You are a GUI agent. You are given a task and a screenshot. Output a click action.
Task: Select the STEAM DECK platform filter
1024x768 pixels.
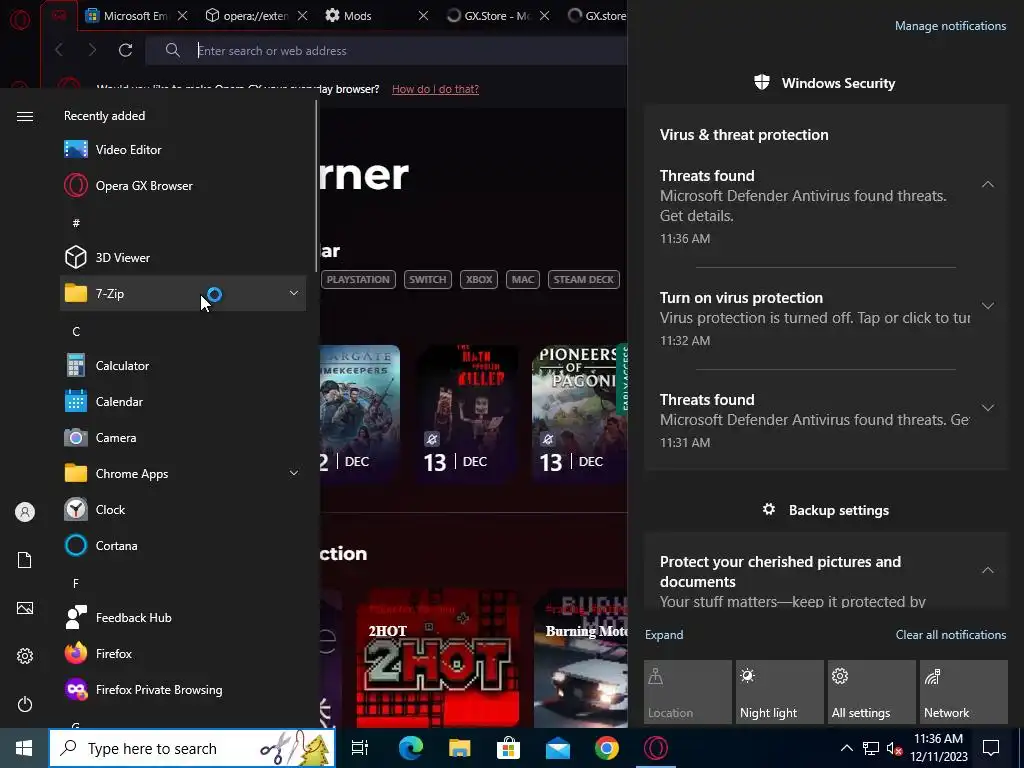(x=584, y=280)
